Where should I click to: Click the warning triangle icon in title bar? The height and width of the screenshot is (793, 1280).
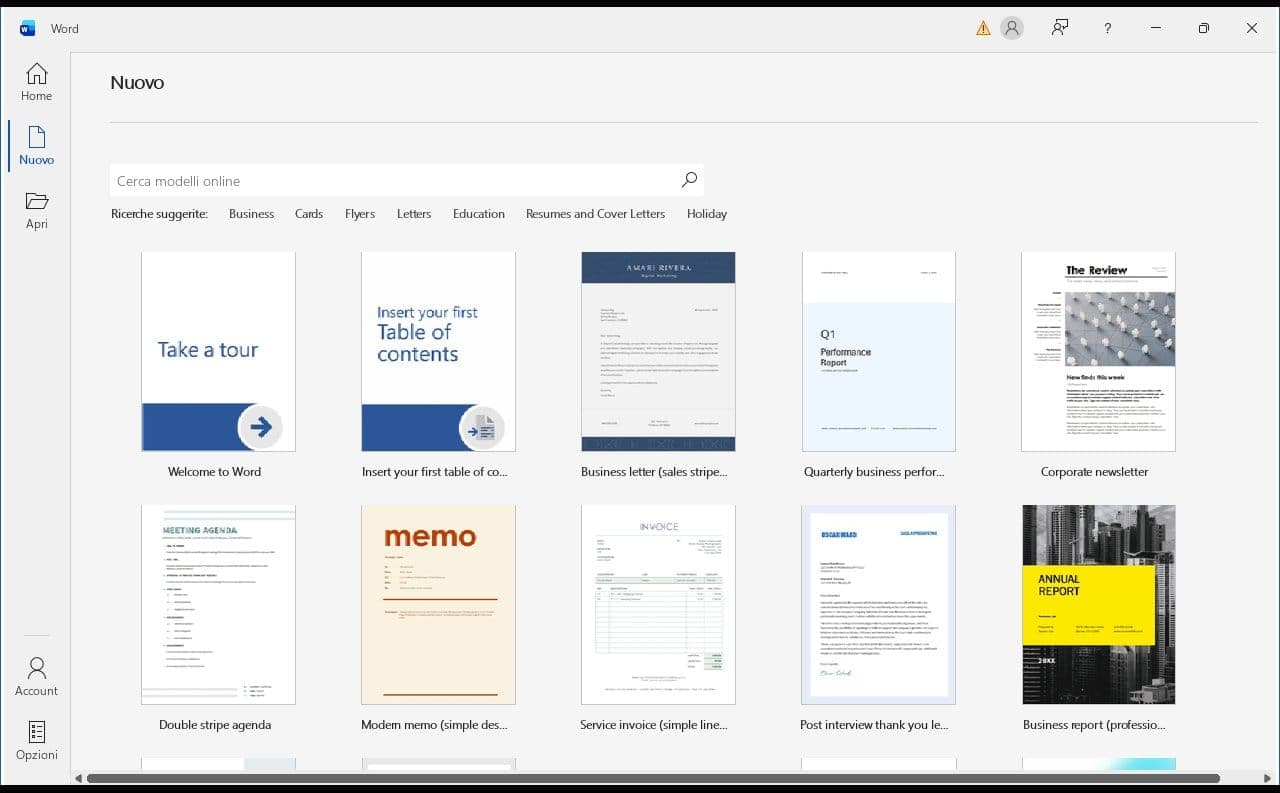(x=983, y=28)
